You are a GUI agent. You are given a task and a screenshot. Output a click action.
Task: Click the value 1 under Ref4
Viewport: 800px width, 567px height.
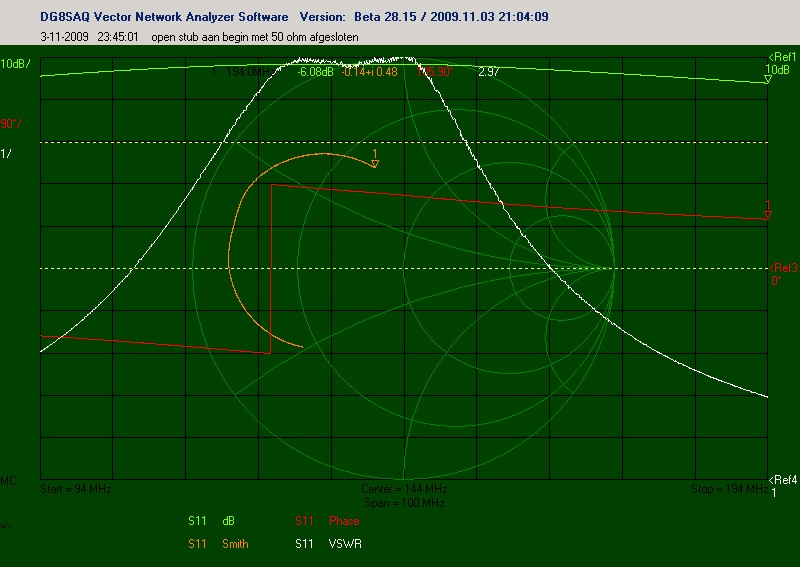tap(774, 493)
